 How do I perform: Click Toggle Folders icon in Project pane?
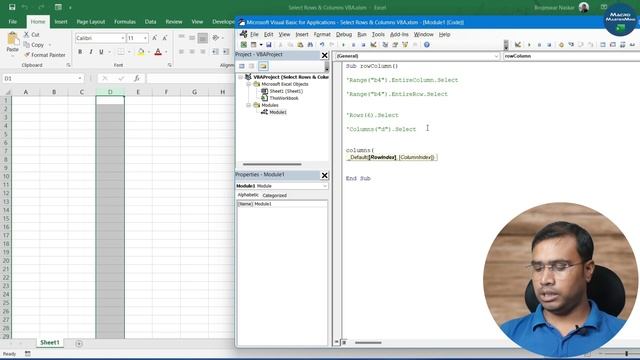point(263,66)
